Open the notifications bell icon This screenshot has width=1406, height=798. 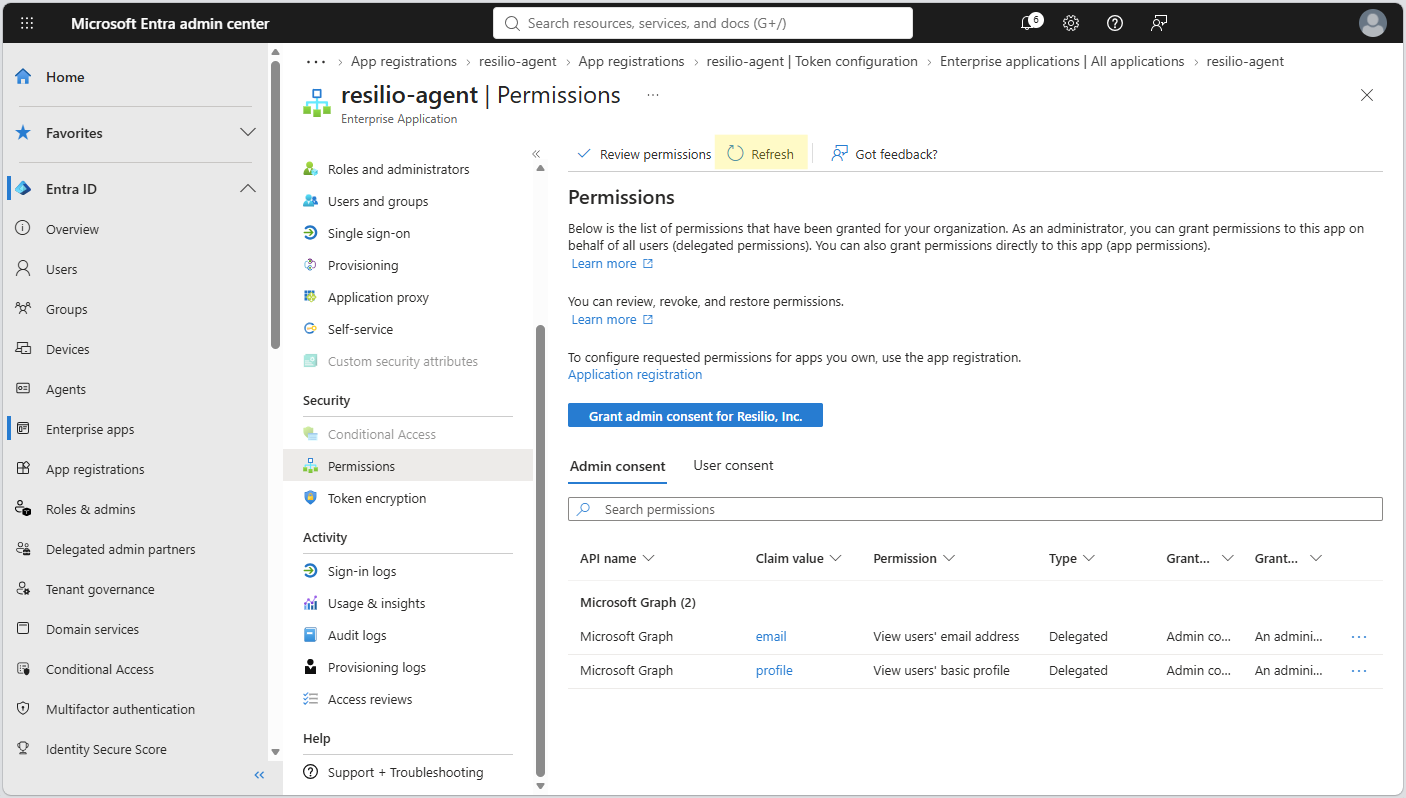point(1029,23)
